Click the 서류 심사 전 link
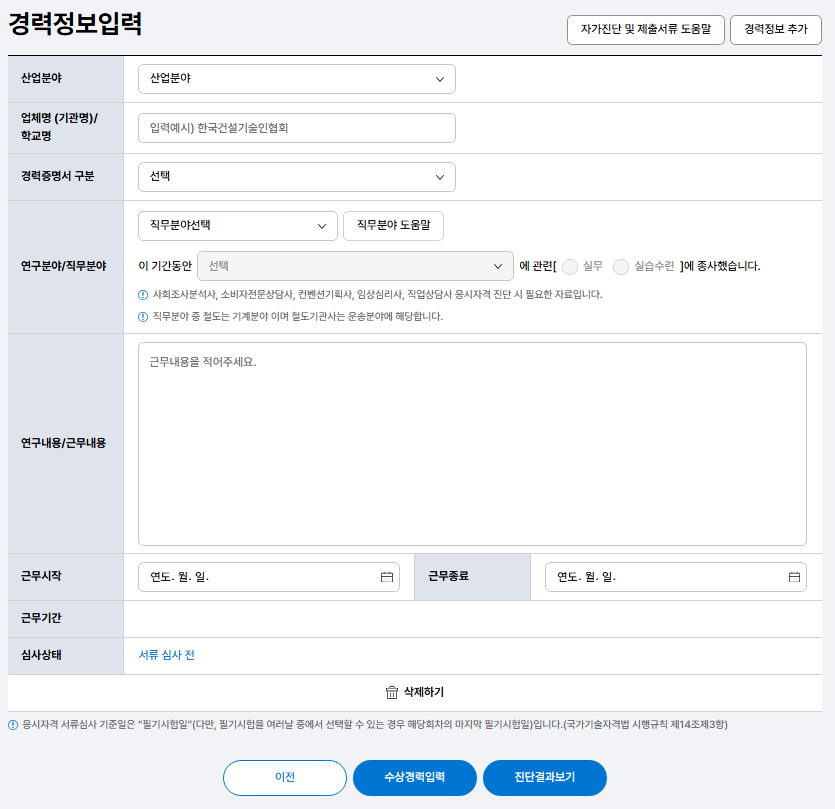The image size is (835, 809). coord(165,655)
